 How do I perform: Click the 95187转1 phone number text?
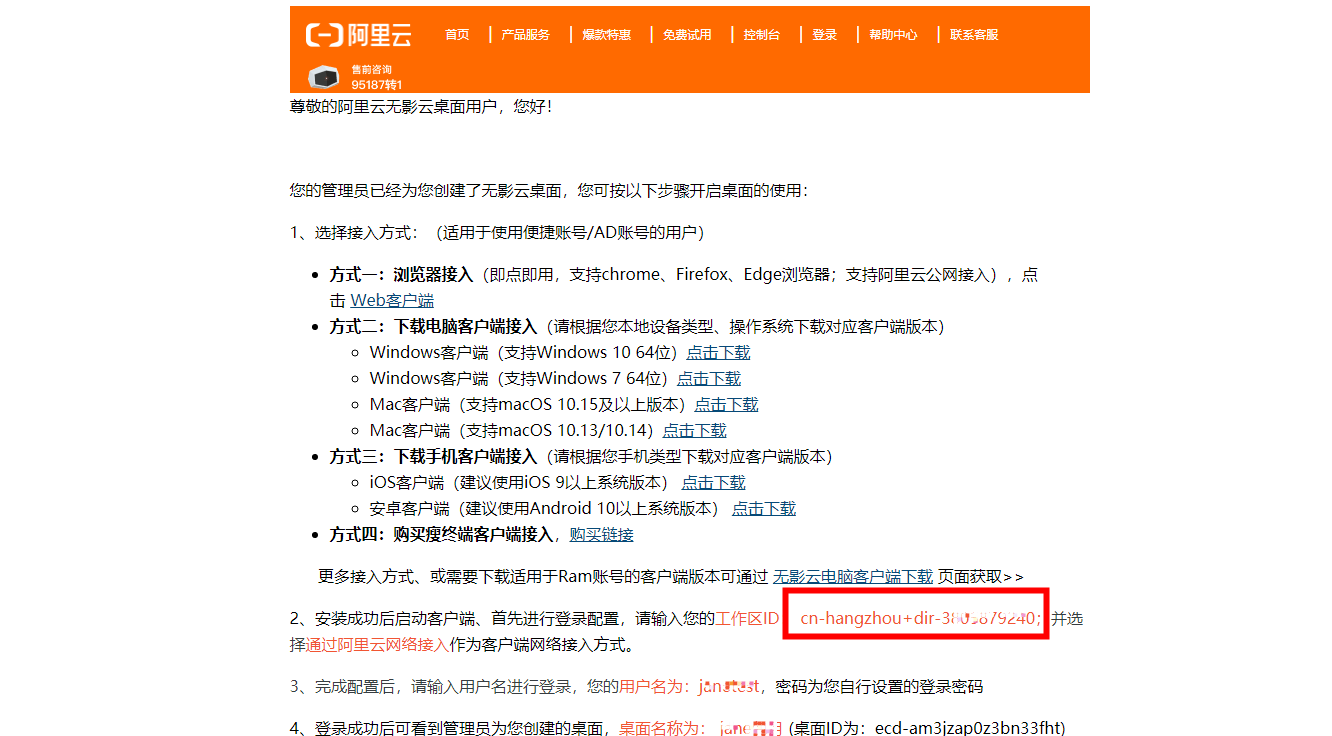pos(376,85)
